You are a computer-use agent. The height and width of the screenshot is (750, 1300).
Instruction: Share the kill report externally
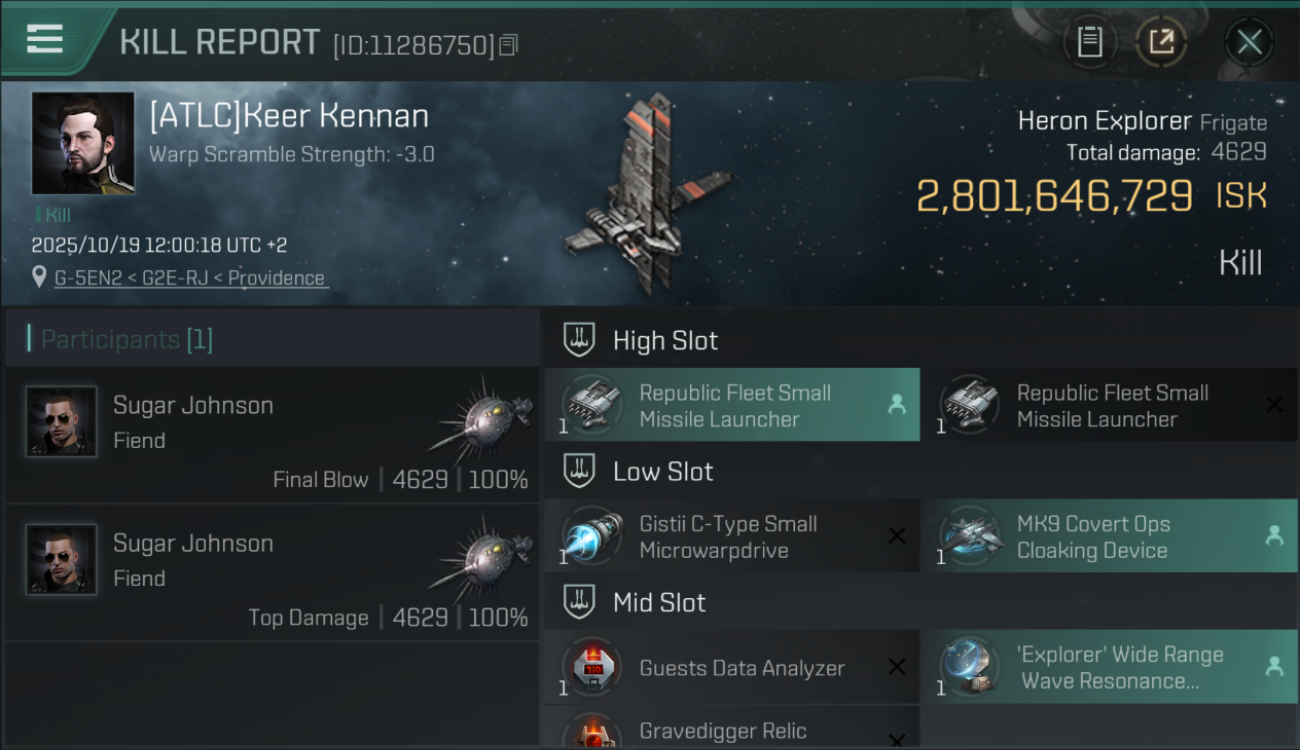(x=1161, y=42)
